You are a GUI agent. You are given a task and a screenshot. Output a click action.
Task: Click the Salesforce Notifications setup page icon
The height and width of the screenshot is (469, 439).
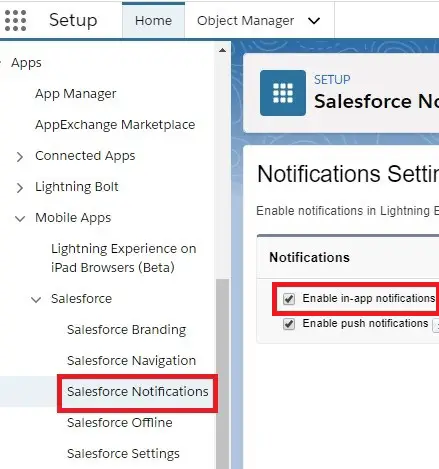pos(283,93)
